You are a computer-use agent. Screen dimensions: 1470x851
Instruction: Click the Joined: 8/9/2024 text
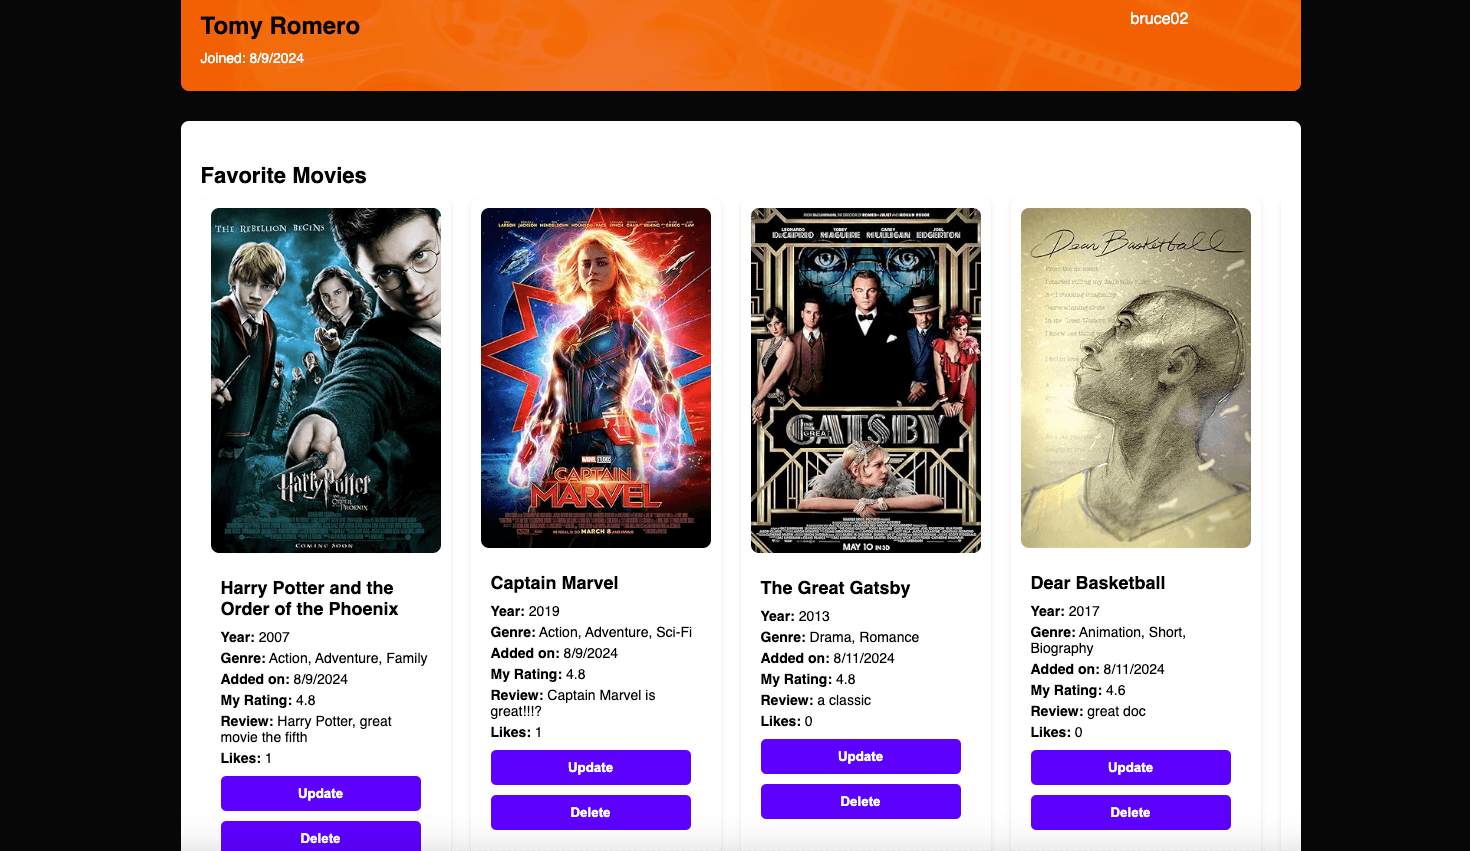tap(252, 58)
